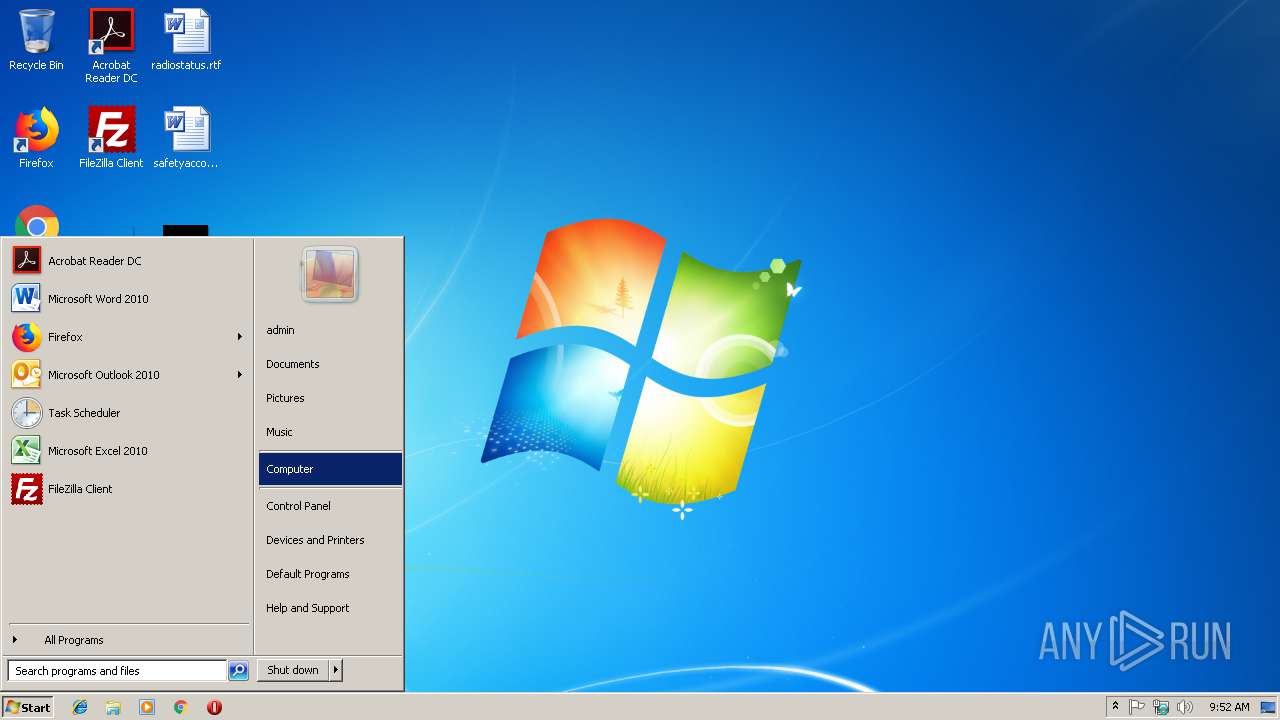Open Devices and Printers
The width and height of the screenshot is (1280, 720).
(330, 540)
